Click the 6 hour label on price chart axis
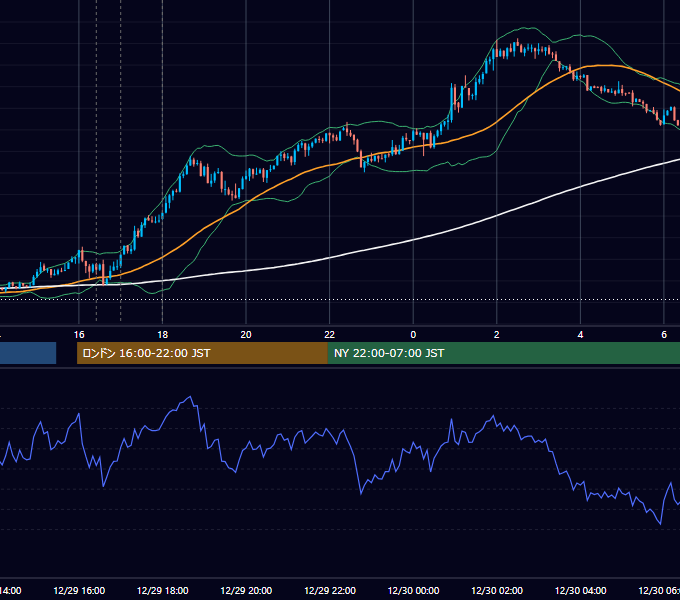 point(664,335)
